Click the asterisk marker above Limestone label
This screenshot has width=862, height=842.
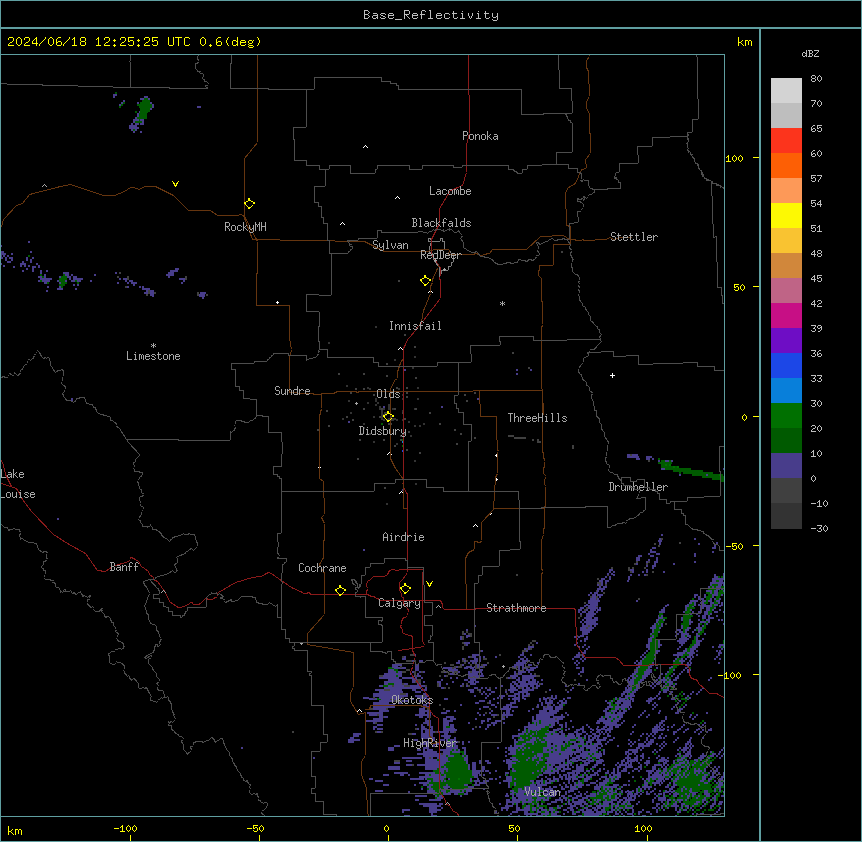pyautogui.click(x=153, y=346)
